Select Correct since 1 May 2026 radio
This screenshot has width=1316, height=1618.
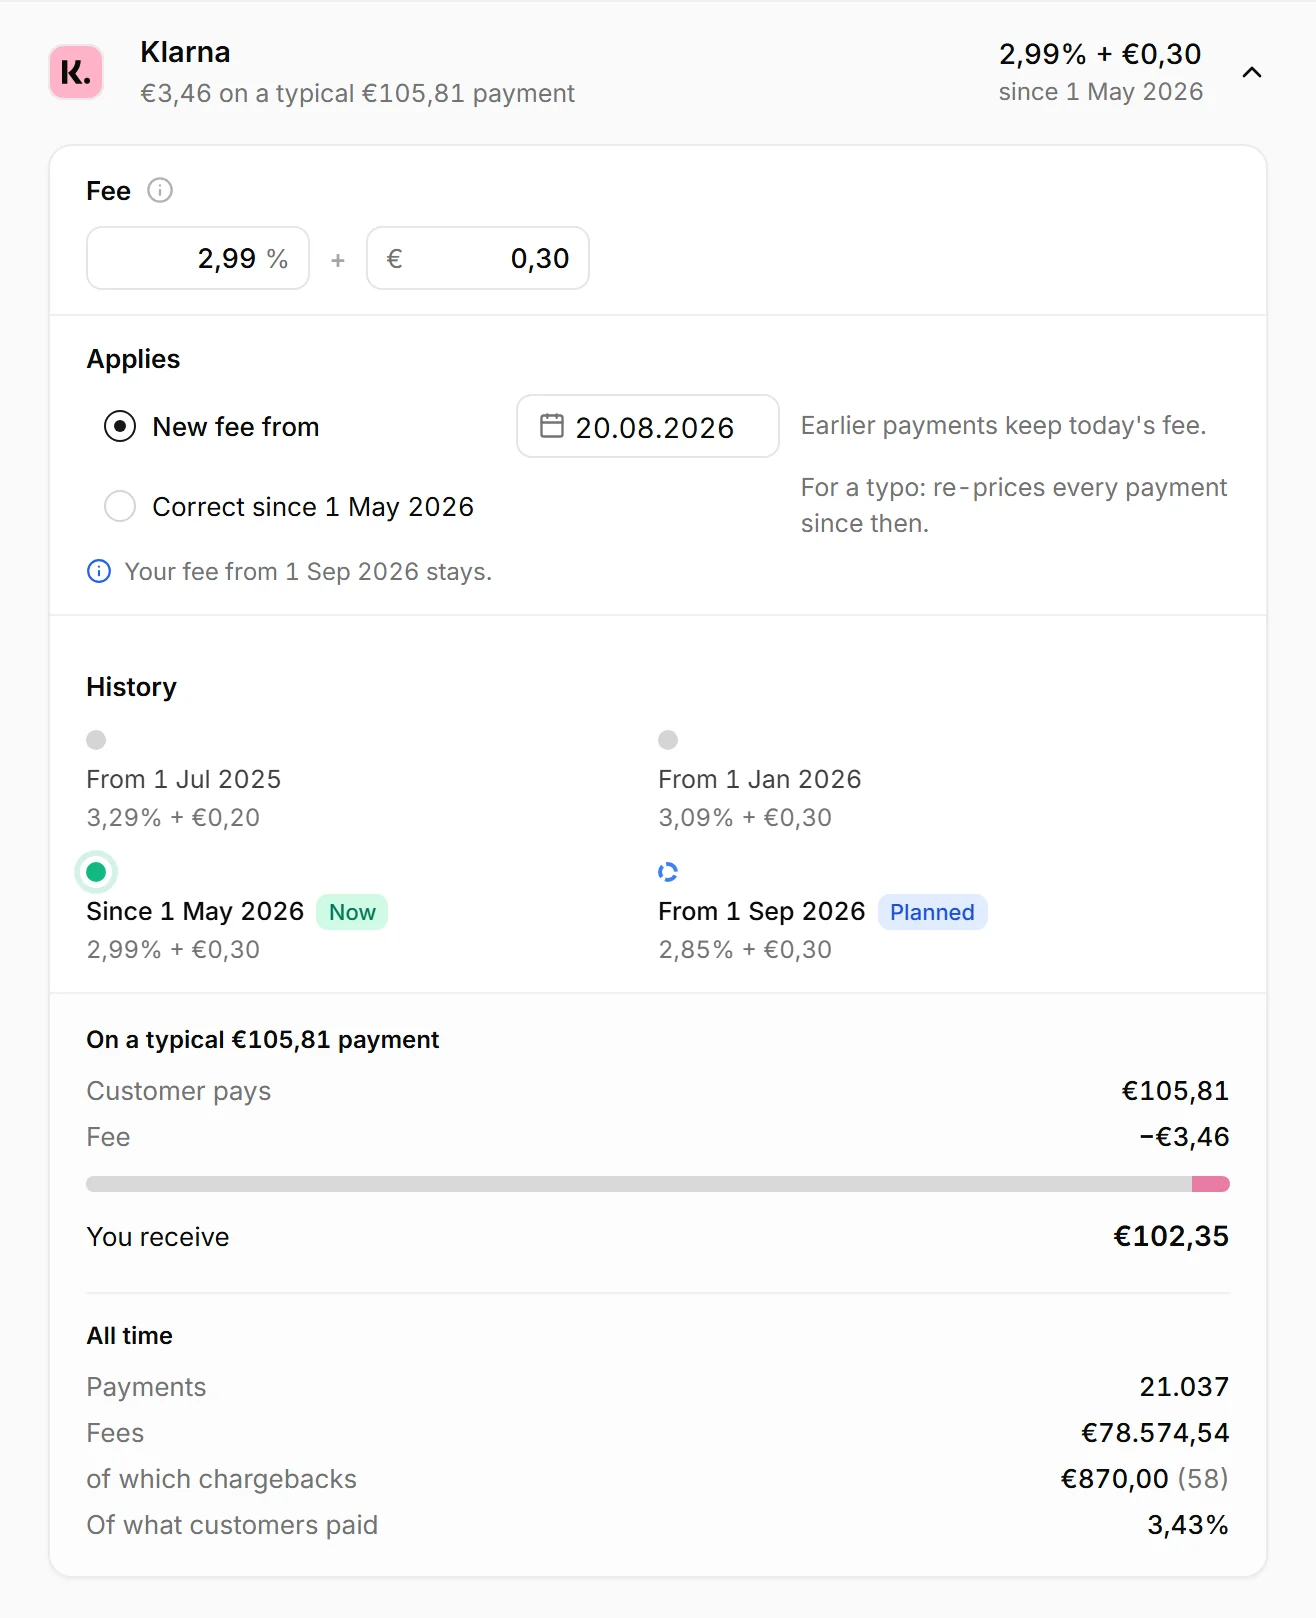120,506
